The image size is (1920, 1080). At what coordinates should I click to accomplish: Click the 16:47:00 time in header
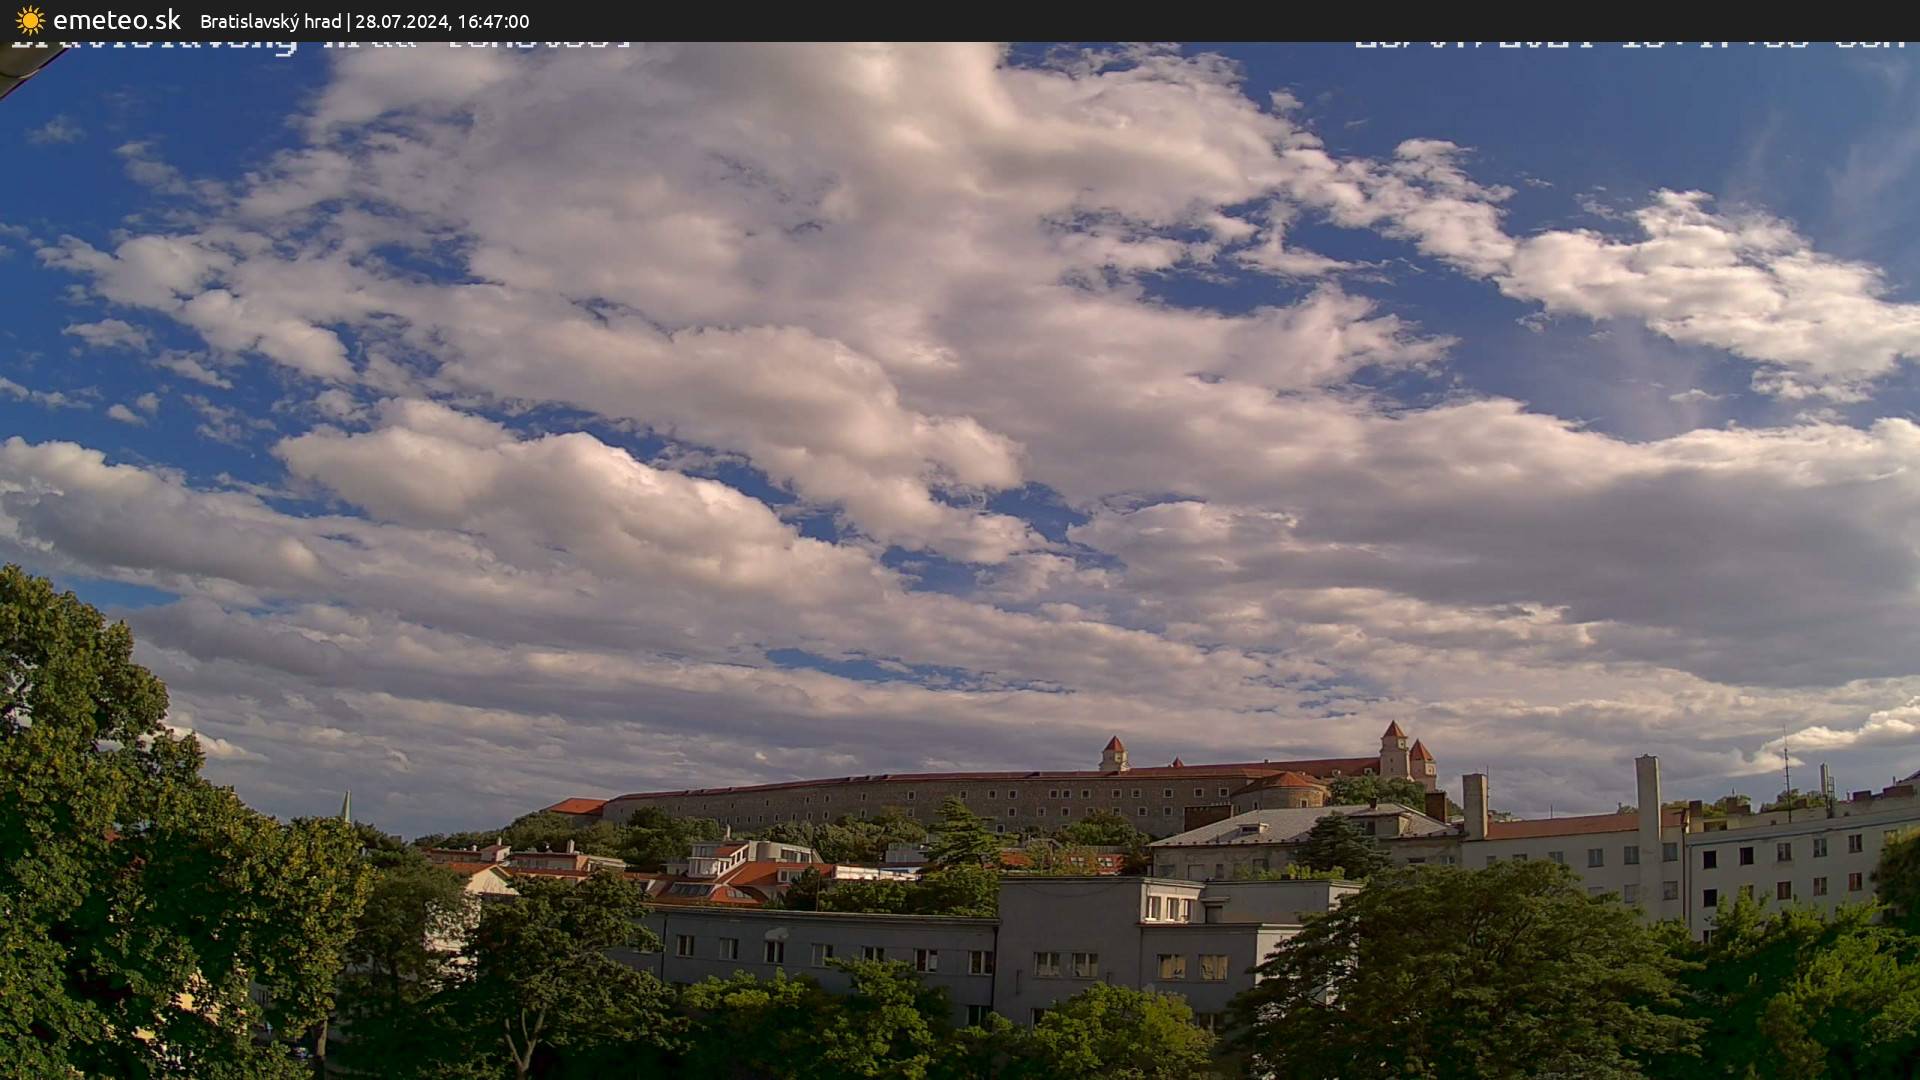[490, 22]
